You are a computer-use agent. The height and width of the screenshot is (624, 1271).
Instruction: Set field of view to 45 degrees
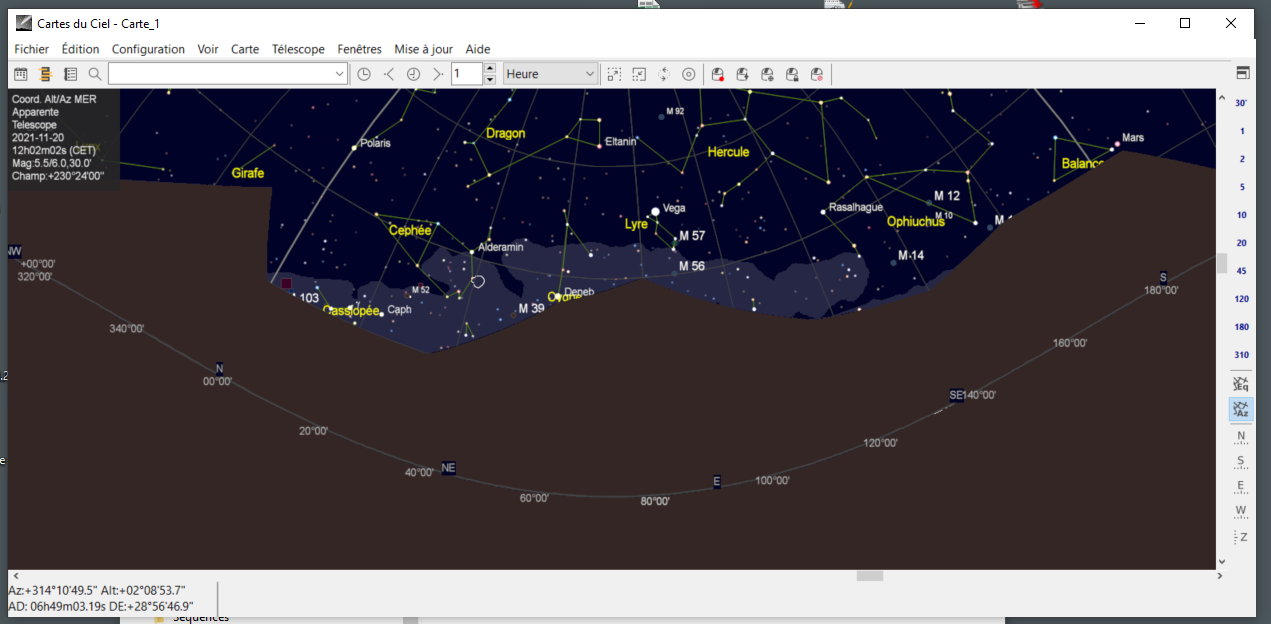pos(1241,271)
